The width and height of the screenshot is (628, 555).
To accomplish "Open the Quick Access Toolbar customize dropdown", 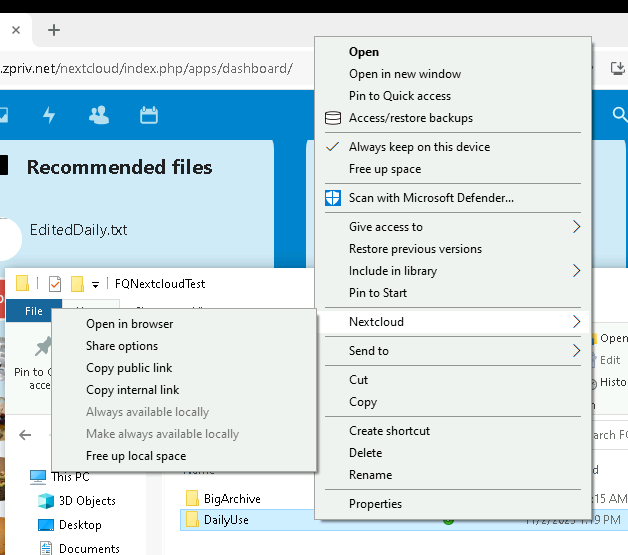I will [95, 284].
